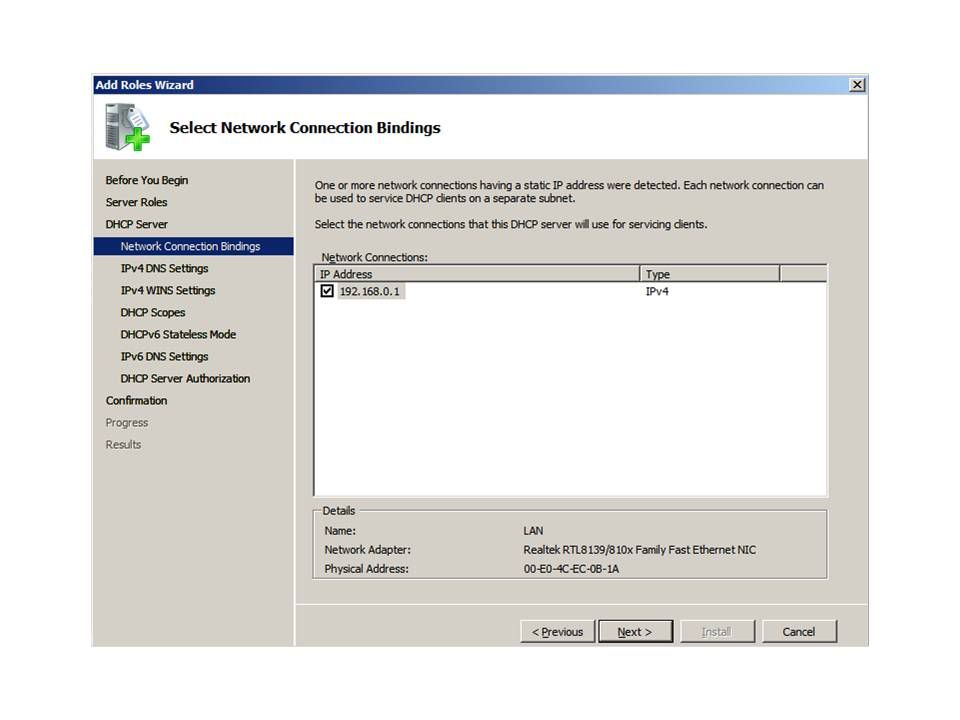
Task: Select DHCP Server Authorization step
Action: (x=185, y=378)
